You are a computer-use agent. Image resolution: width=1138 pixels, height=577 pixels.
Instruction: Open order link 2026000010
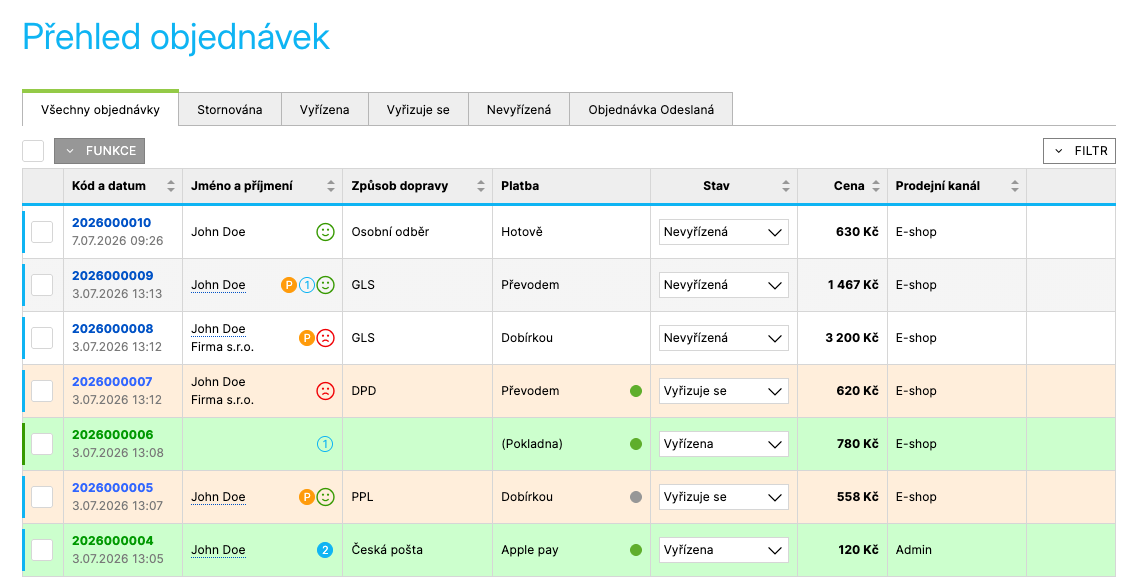click(112, 223)
